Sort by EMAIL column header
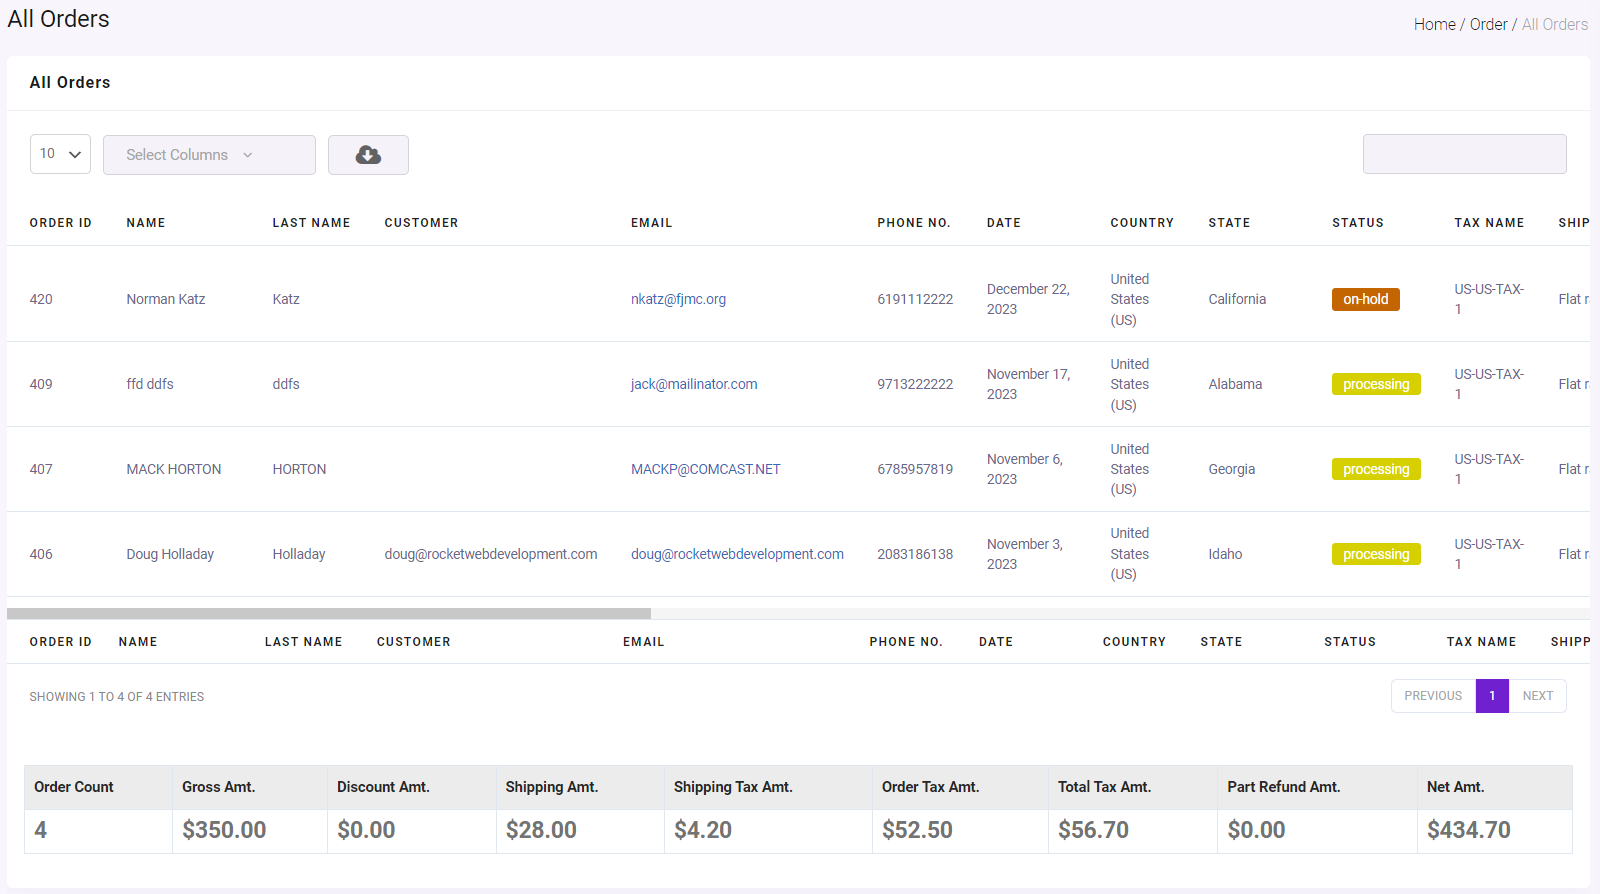The height and width of the screenshot is (894, 1600). coord(651,223)
